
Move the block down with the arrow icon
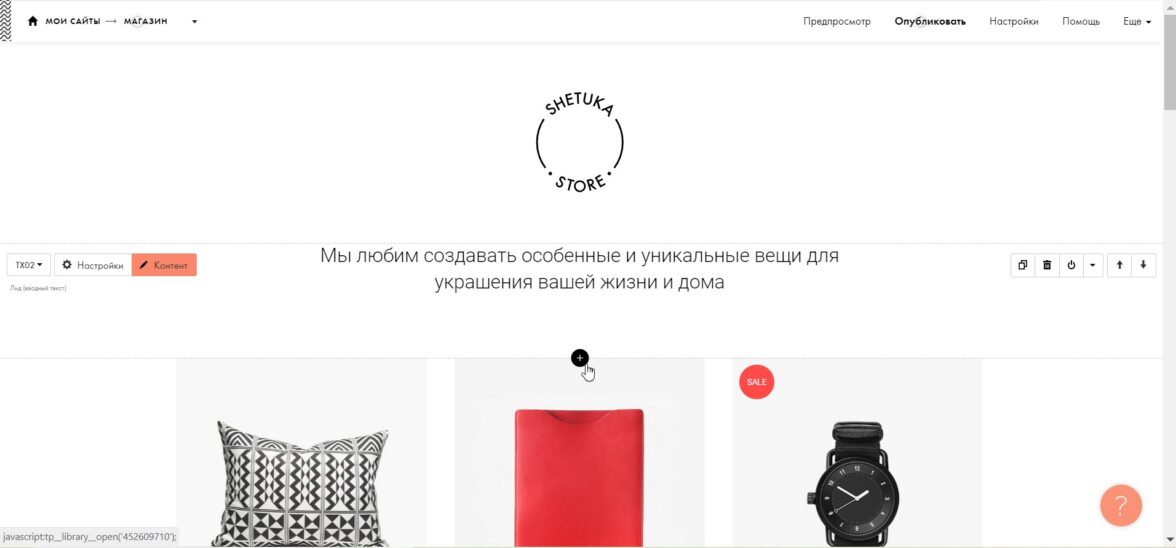click(x=1143, y=265)
